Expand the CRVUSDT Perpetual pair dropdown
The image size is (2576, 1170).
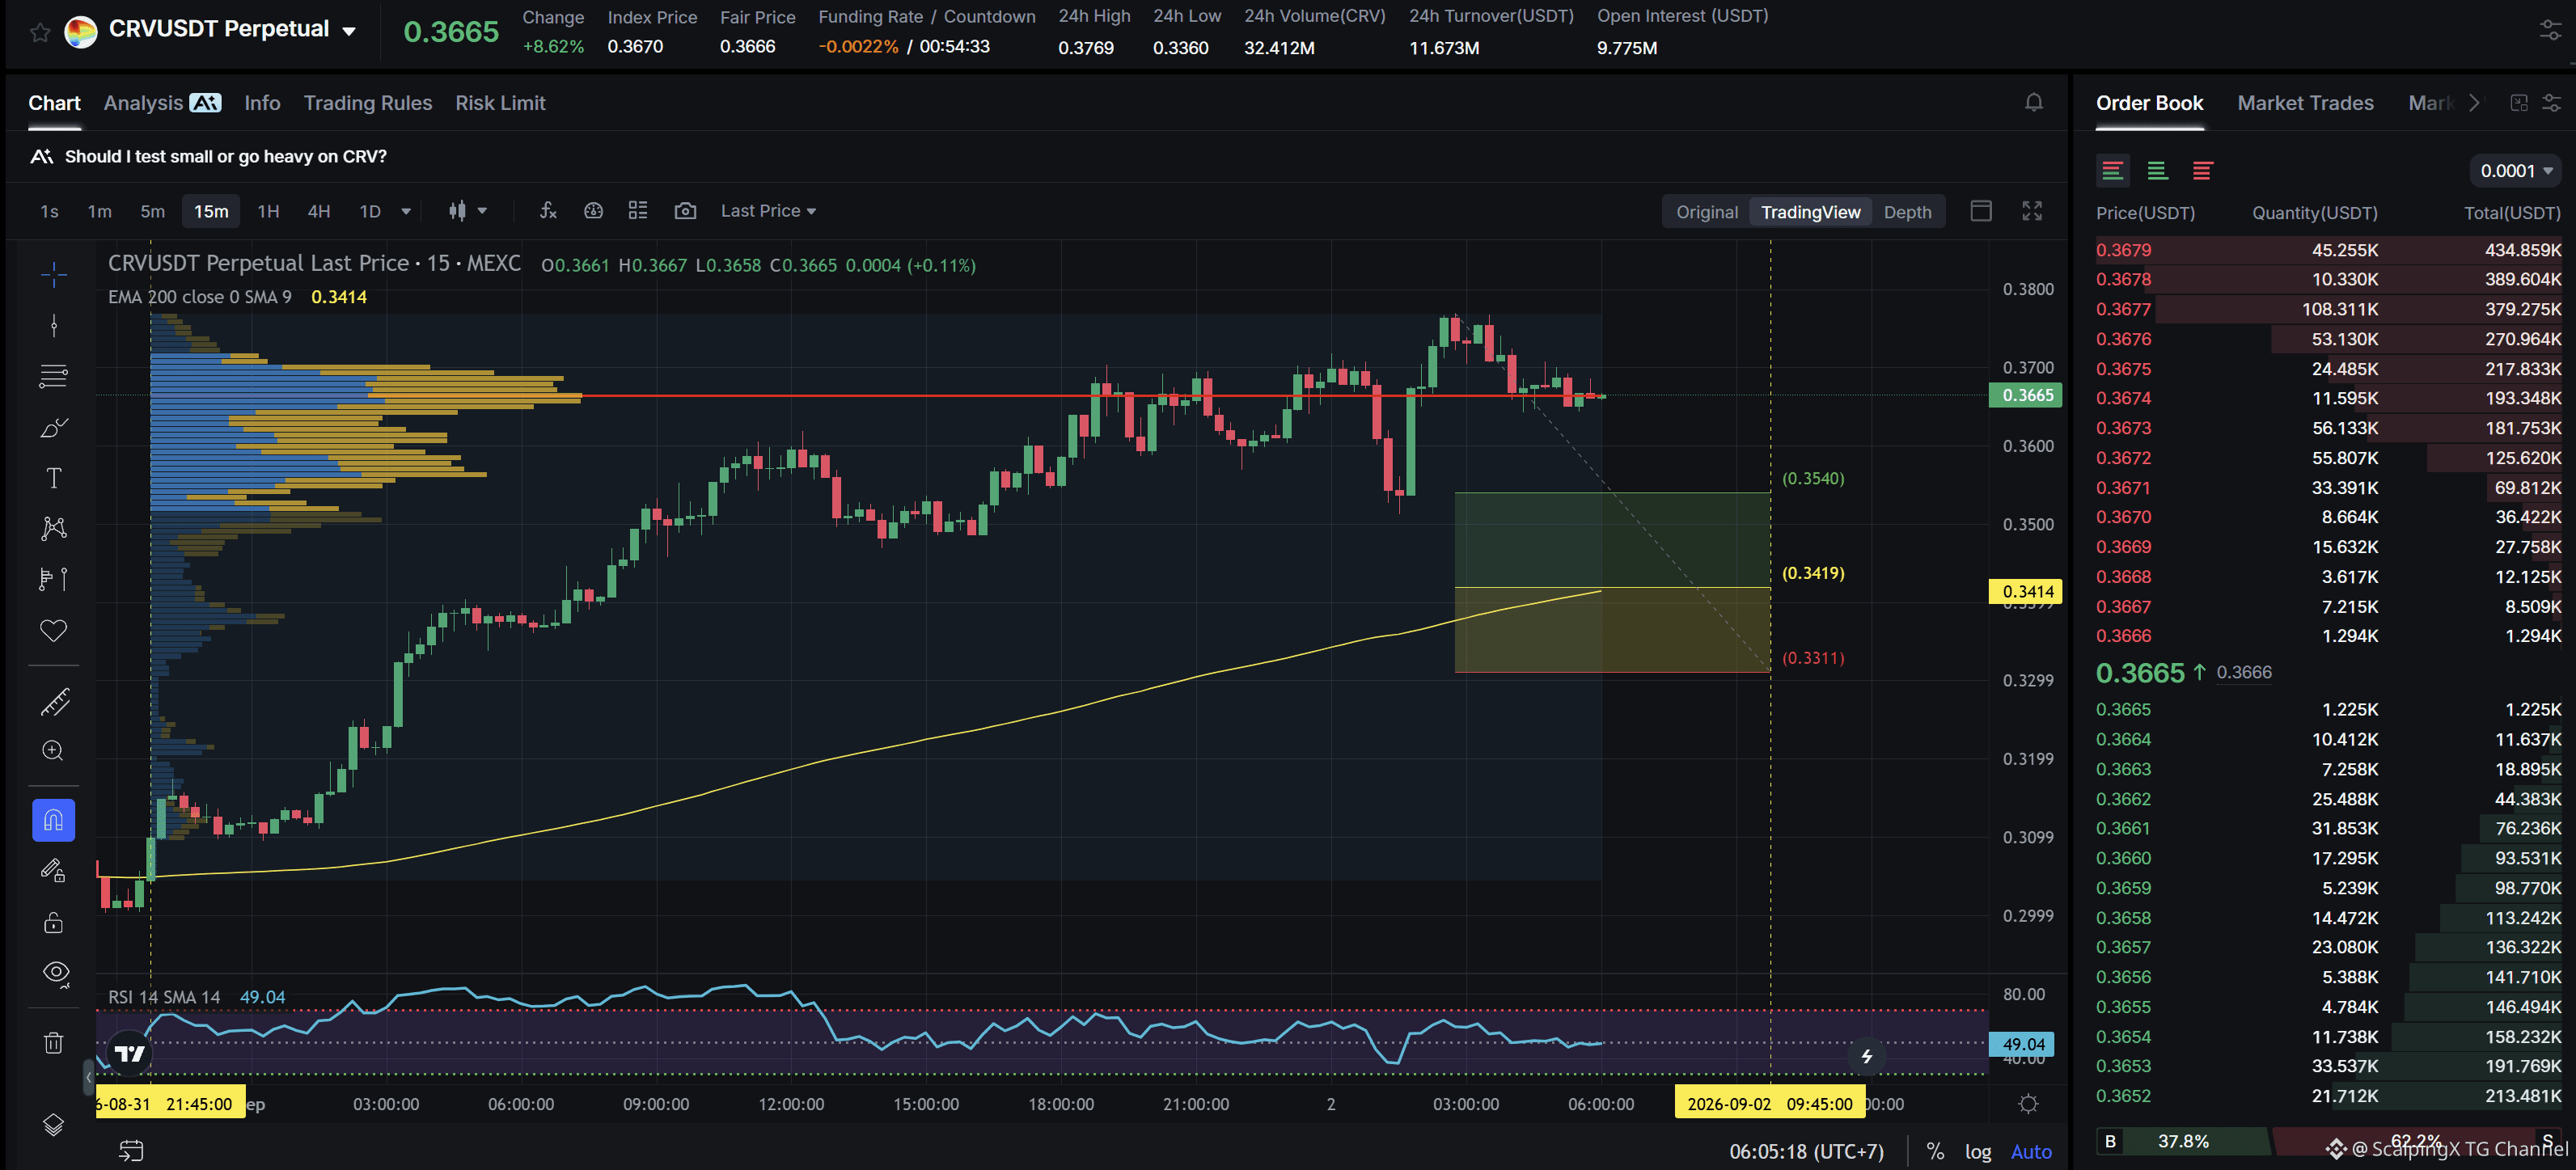point(349,31)
